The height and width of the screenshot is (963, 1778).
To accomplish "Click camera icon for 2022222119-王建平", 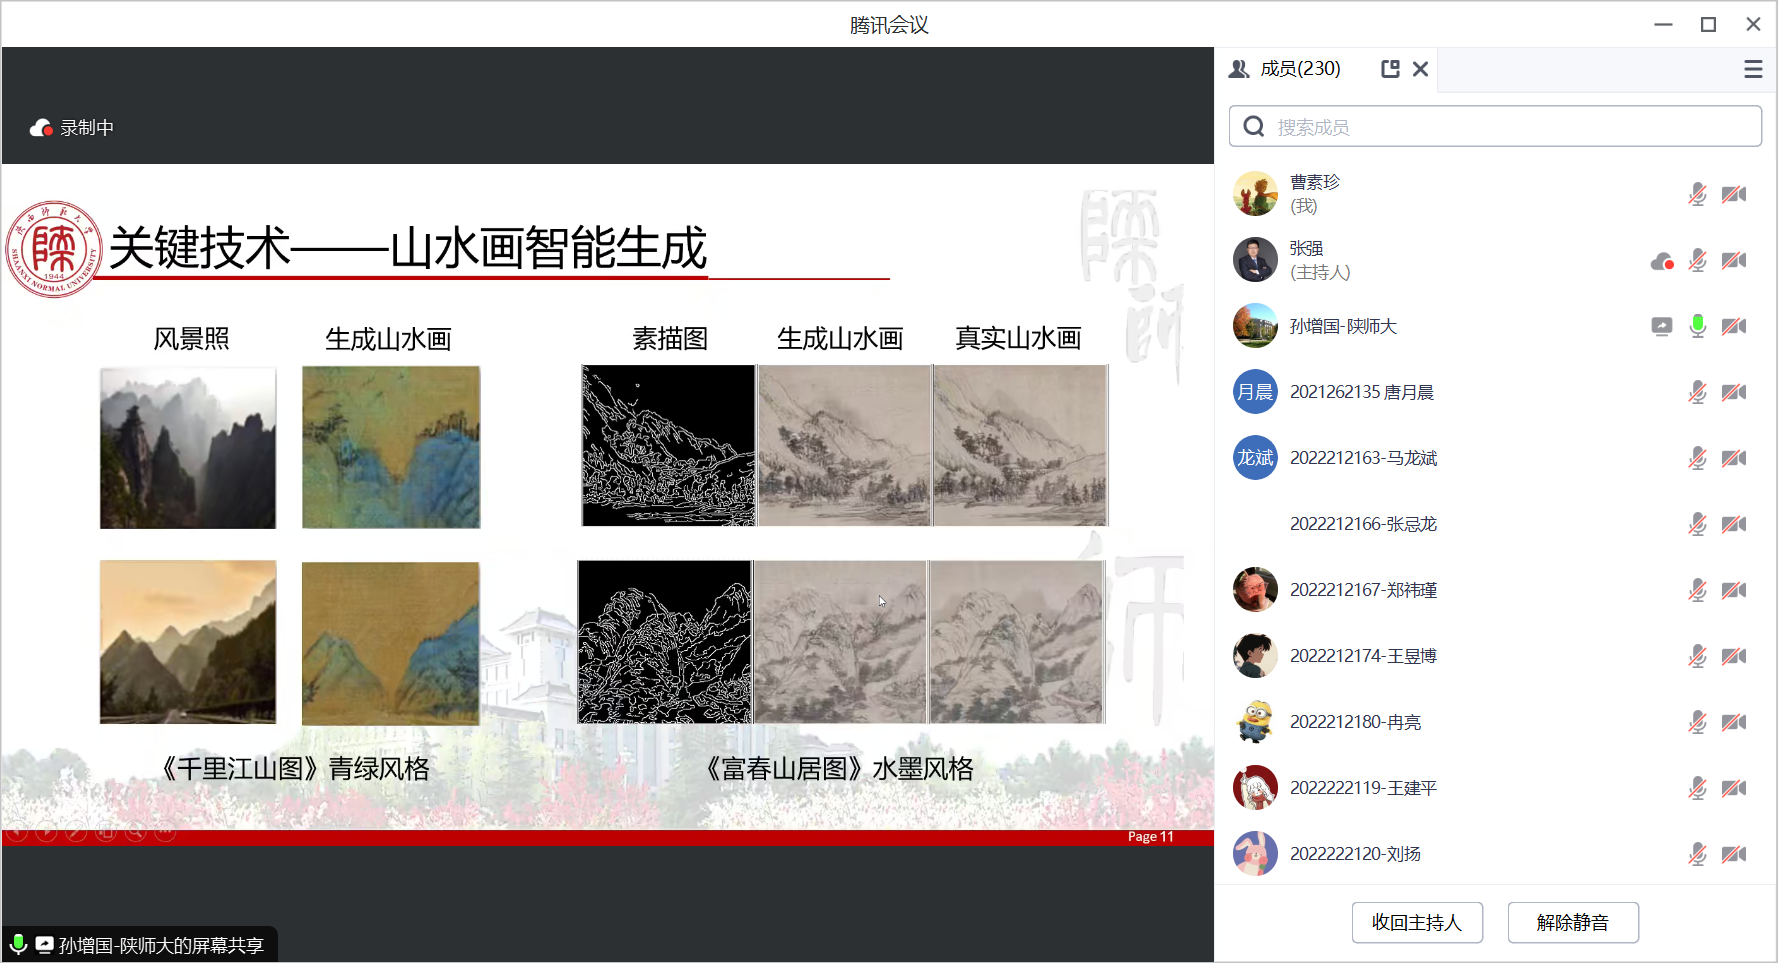I will (x=1734, y=788).
